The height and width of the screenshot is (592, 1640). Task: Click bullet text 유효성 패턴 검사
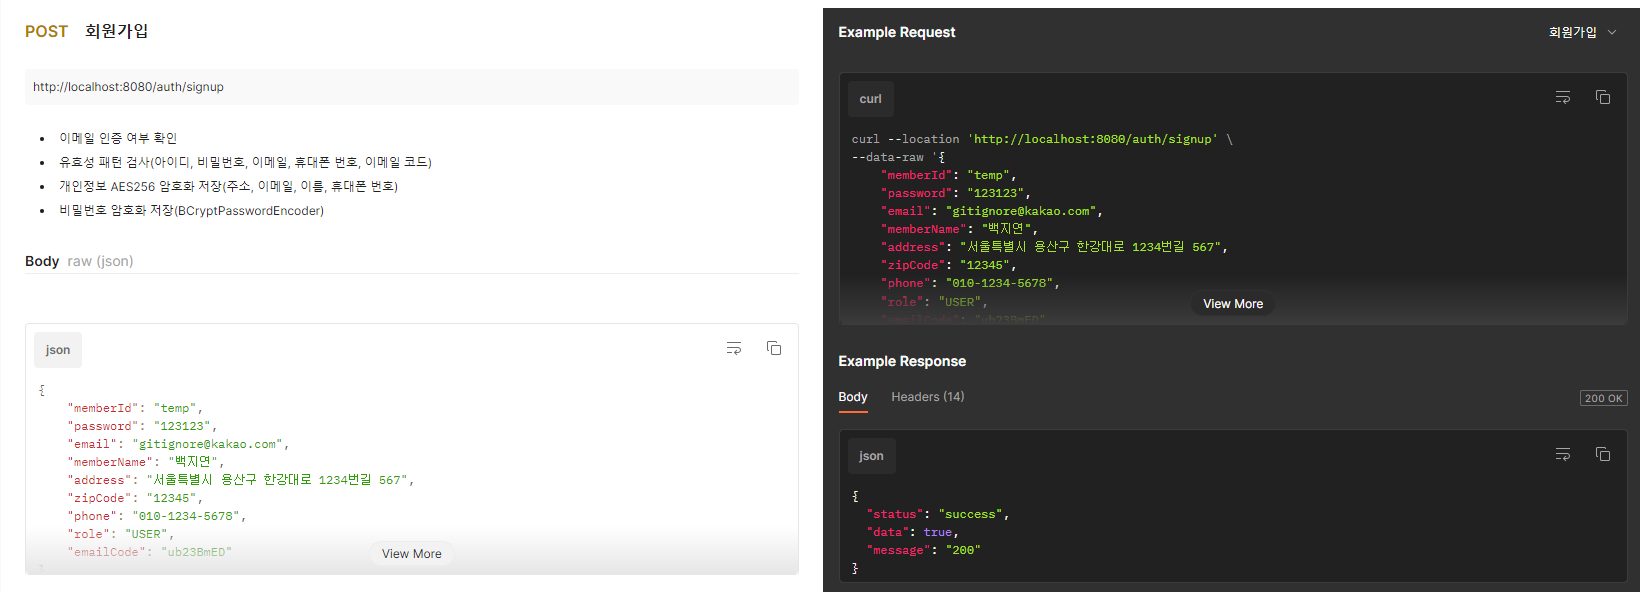[245, 162]
